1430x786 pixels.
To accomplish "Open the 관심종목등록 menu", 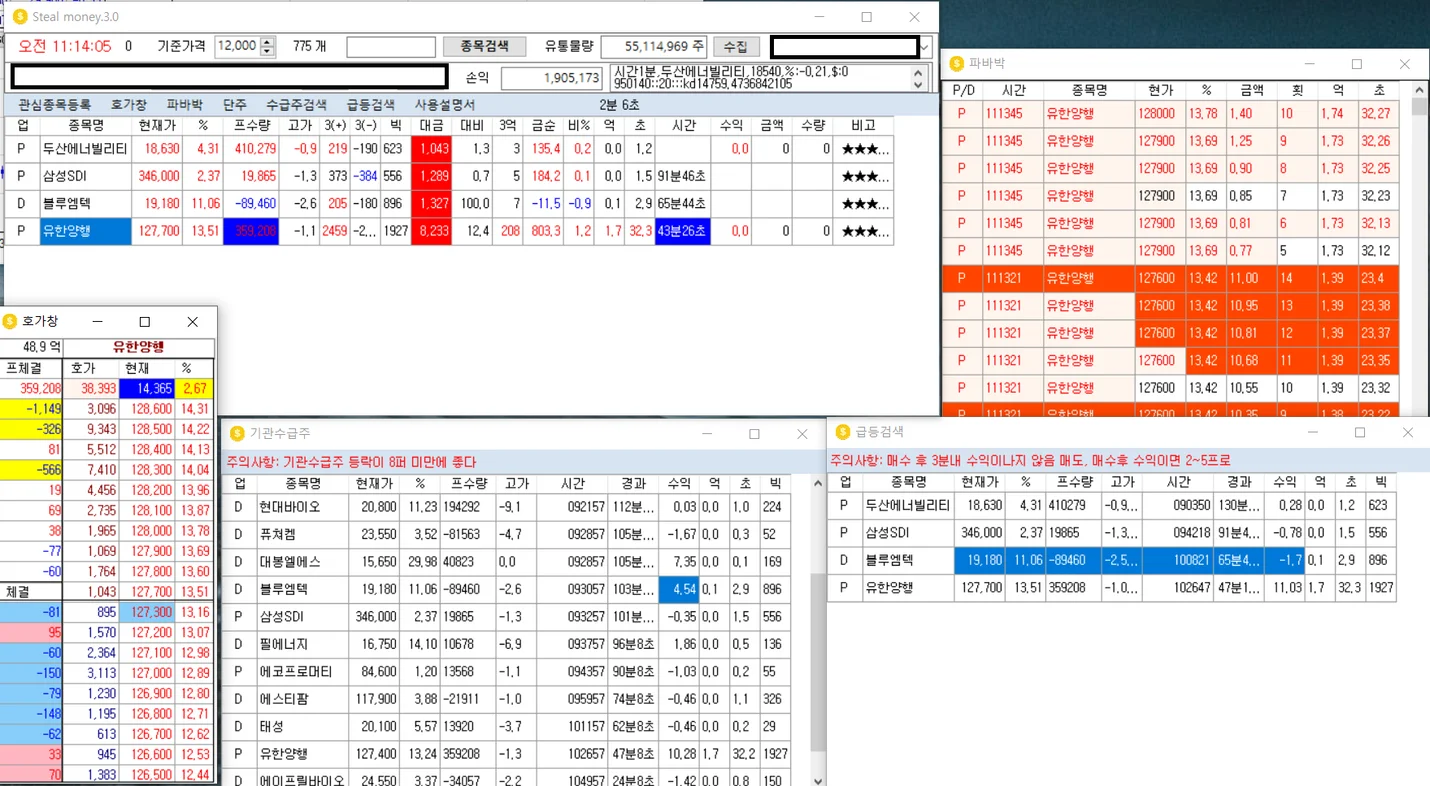I will [x=54, y=104].
